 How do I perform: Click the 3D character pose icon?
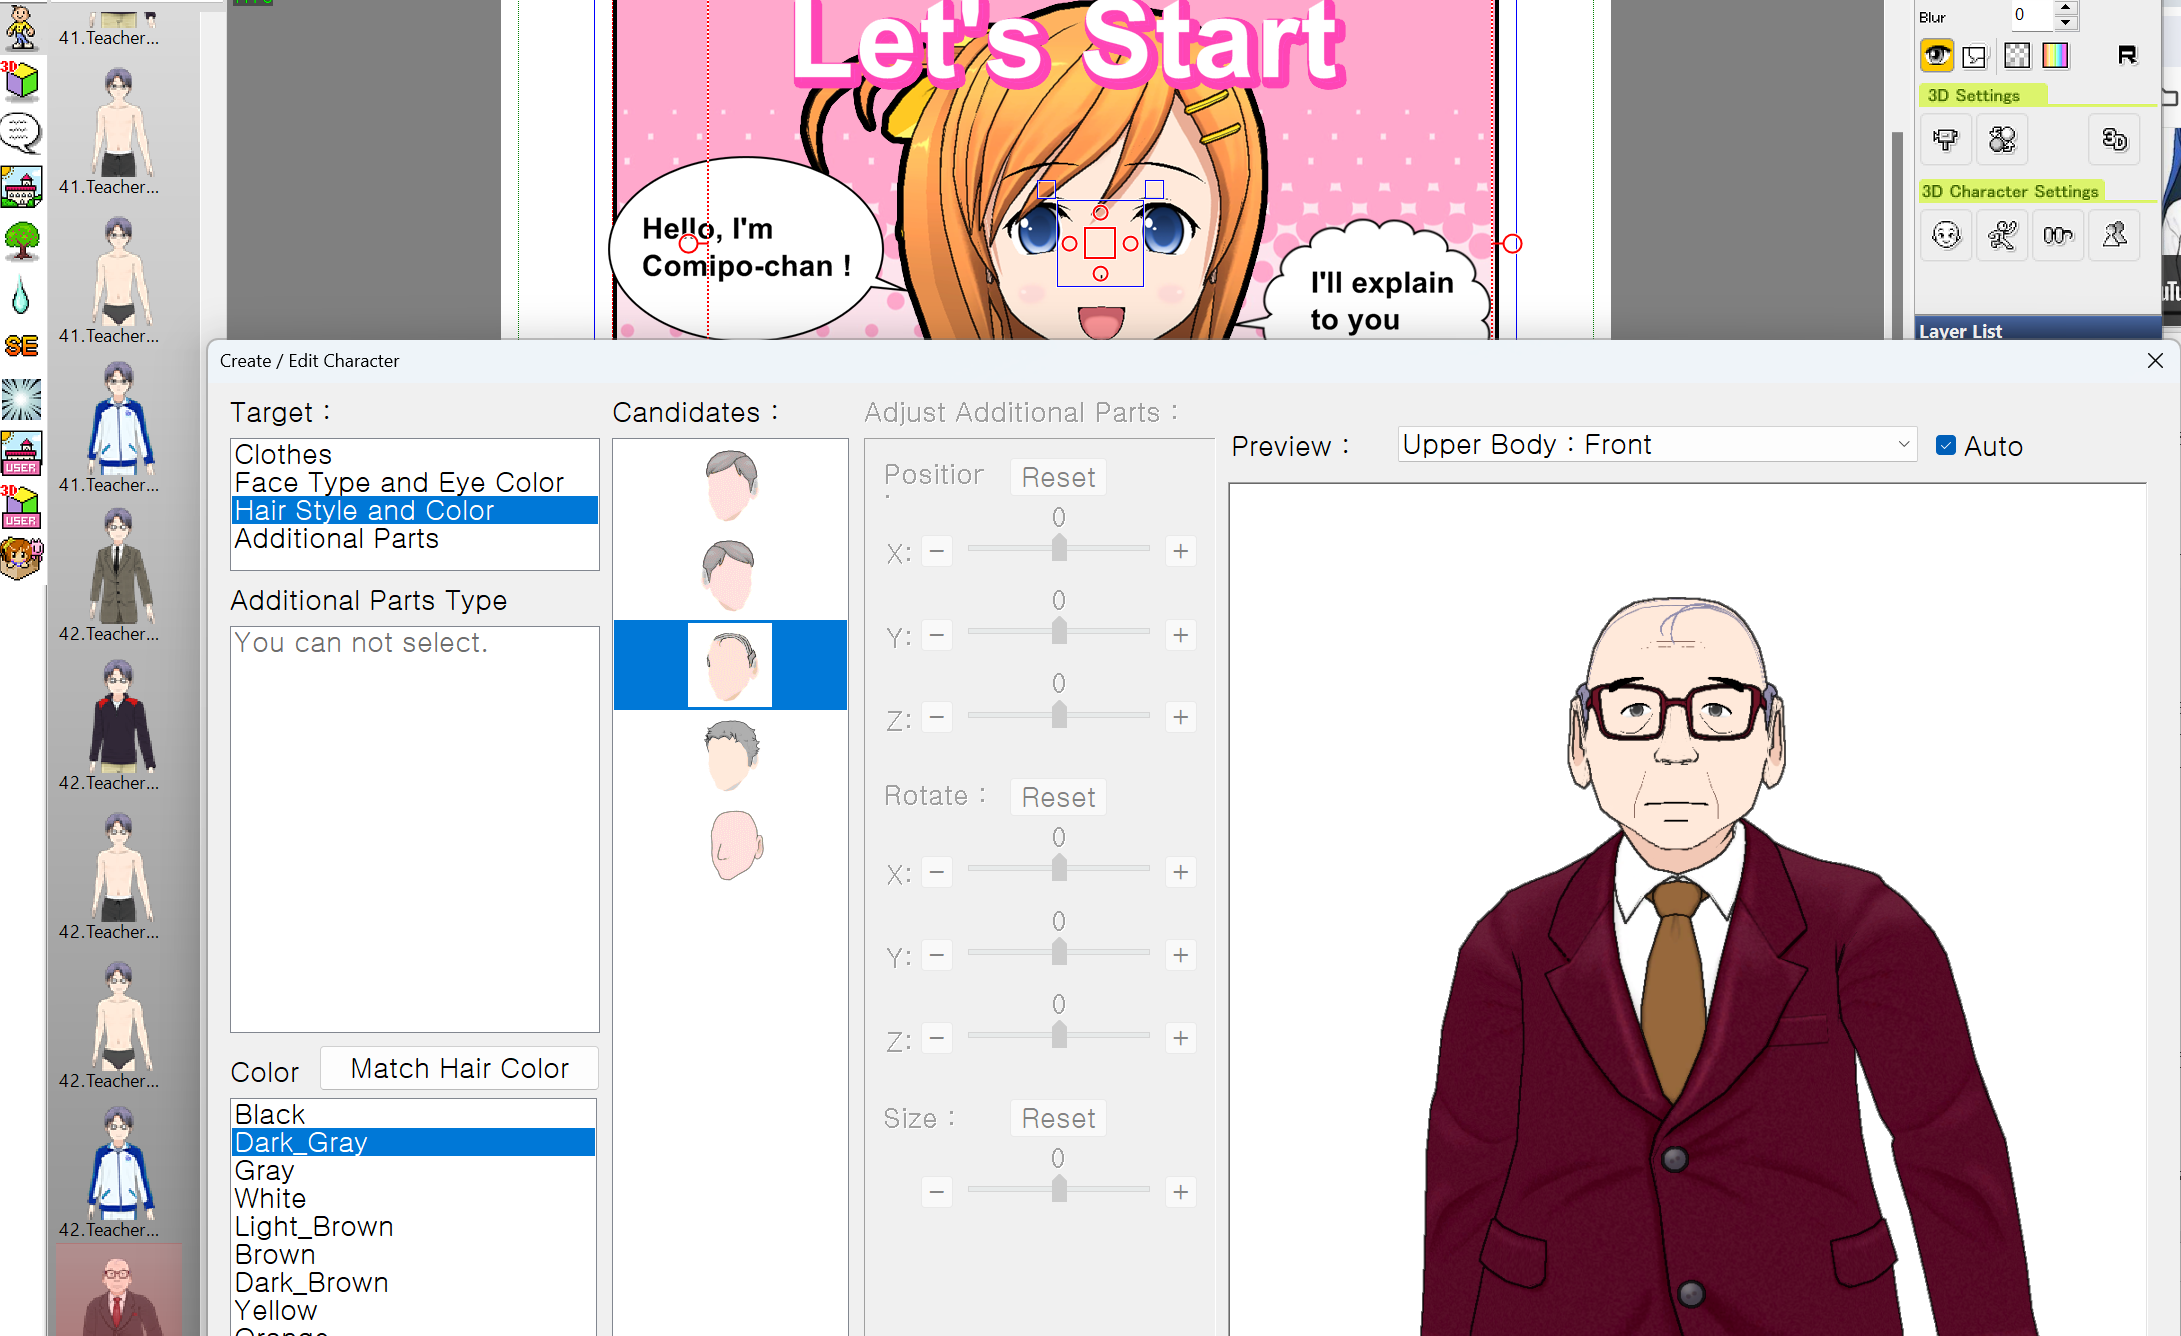(2002, 236)
